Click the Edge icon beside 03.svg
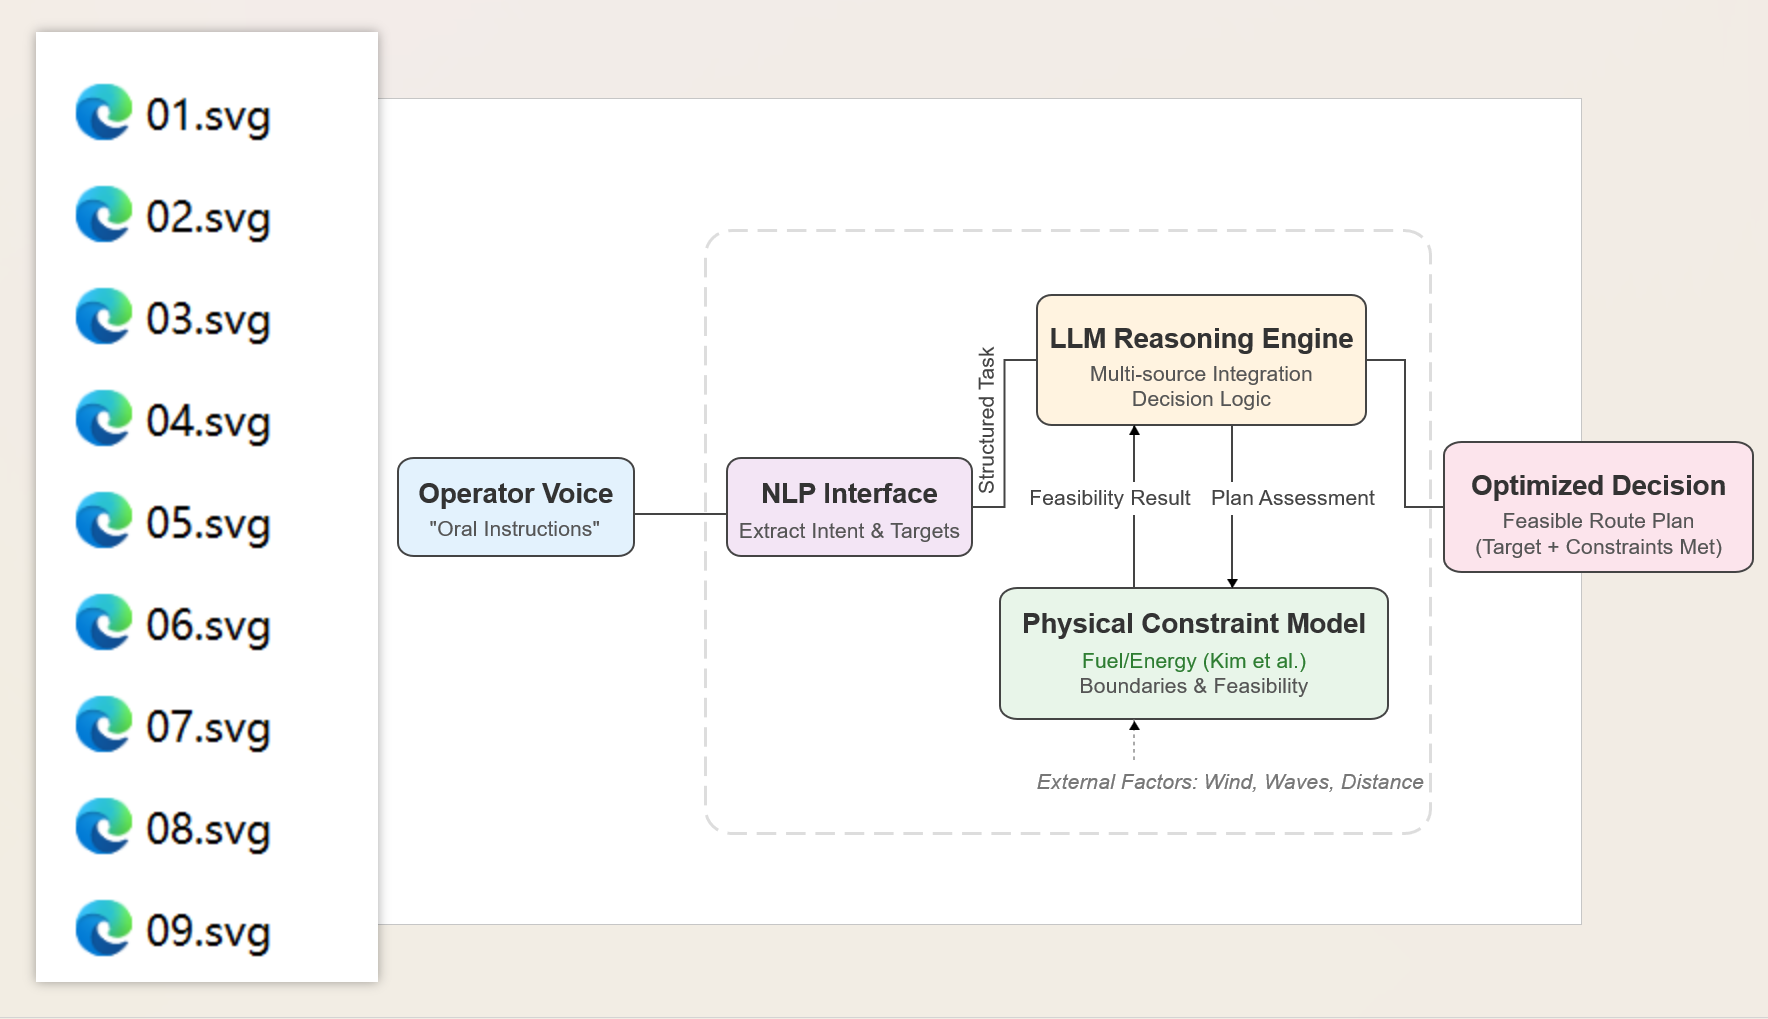The width and height of the screenshot is (1768, 1019). point(104,317)
